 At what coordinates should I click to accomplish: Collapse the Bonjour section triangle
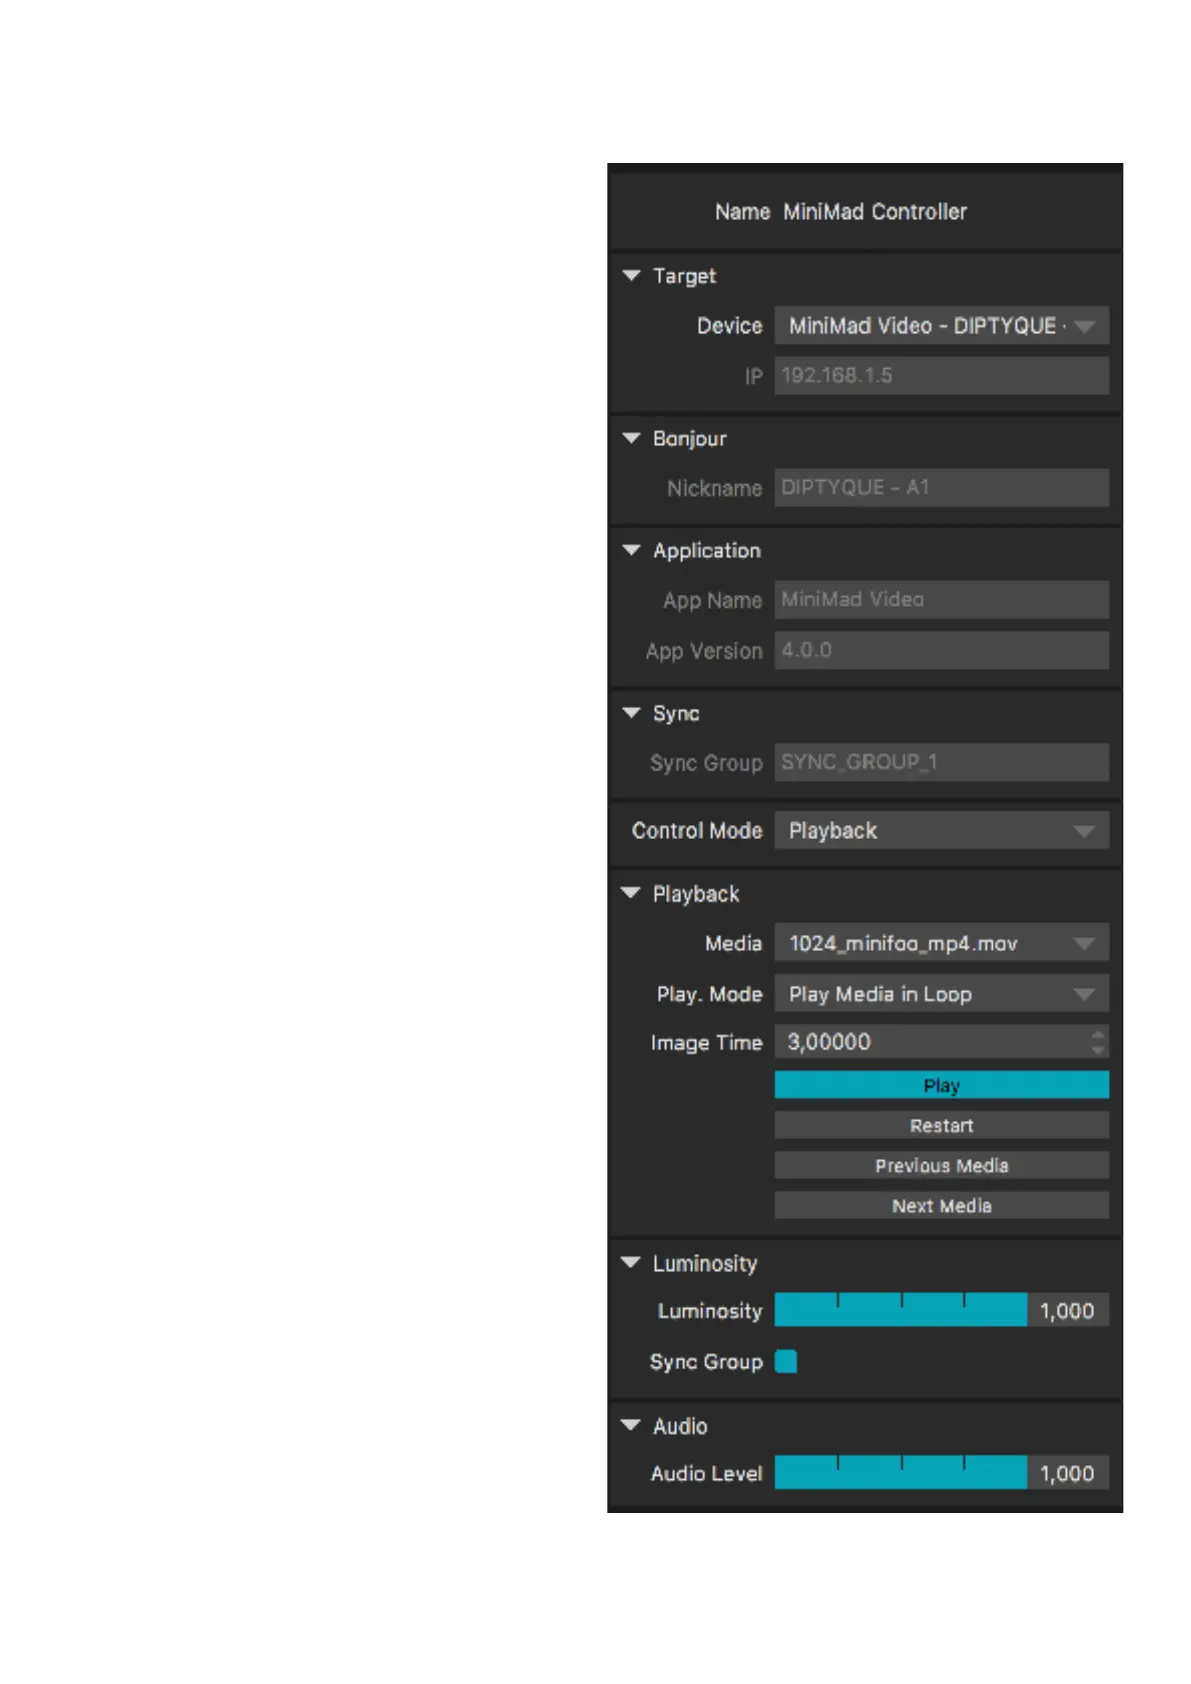point(631,439)
